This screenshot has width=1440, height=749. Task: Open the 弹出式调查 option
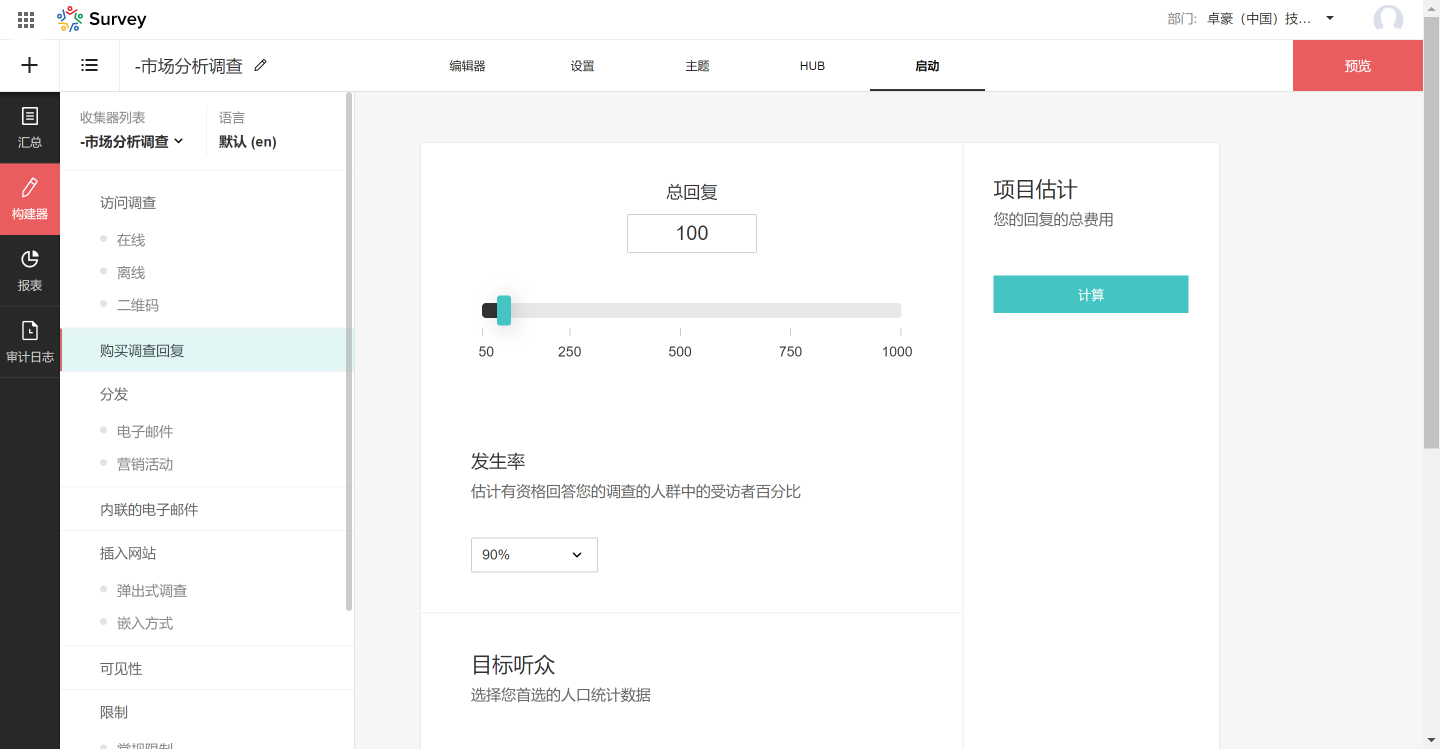click(152, 591)
